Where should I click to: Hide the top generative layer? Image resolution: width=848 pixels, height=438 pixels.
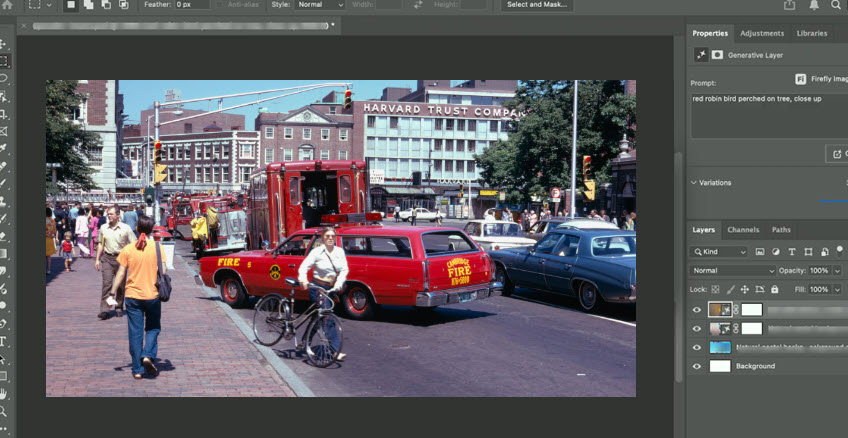pyautogui.click(x=697, y=310)
